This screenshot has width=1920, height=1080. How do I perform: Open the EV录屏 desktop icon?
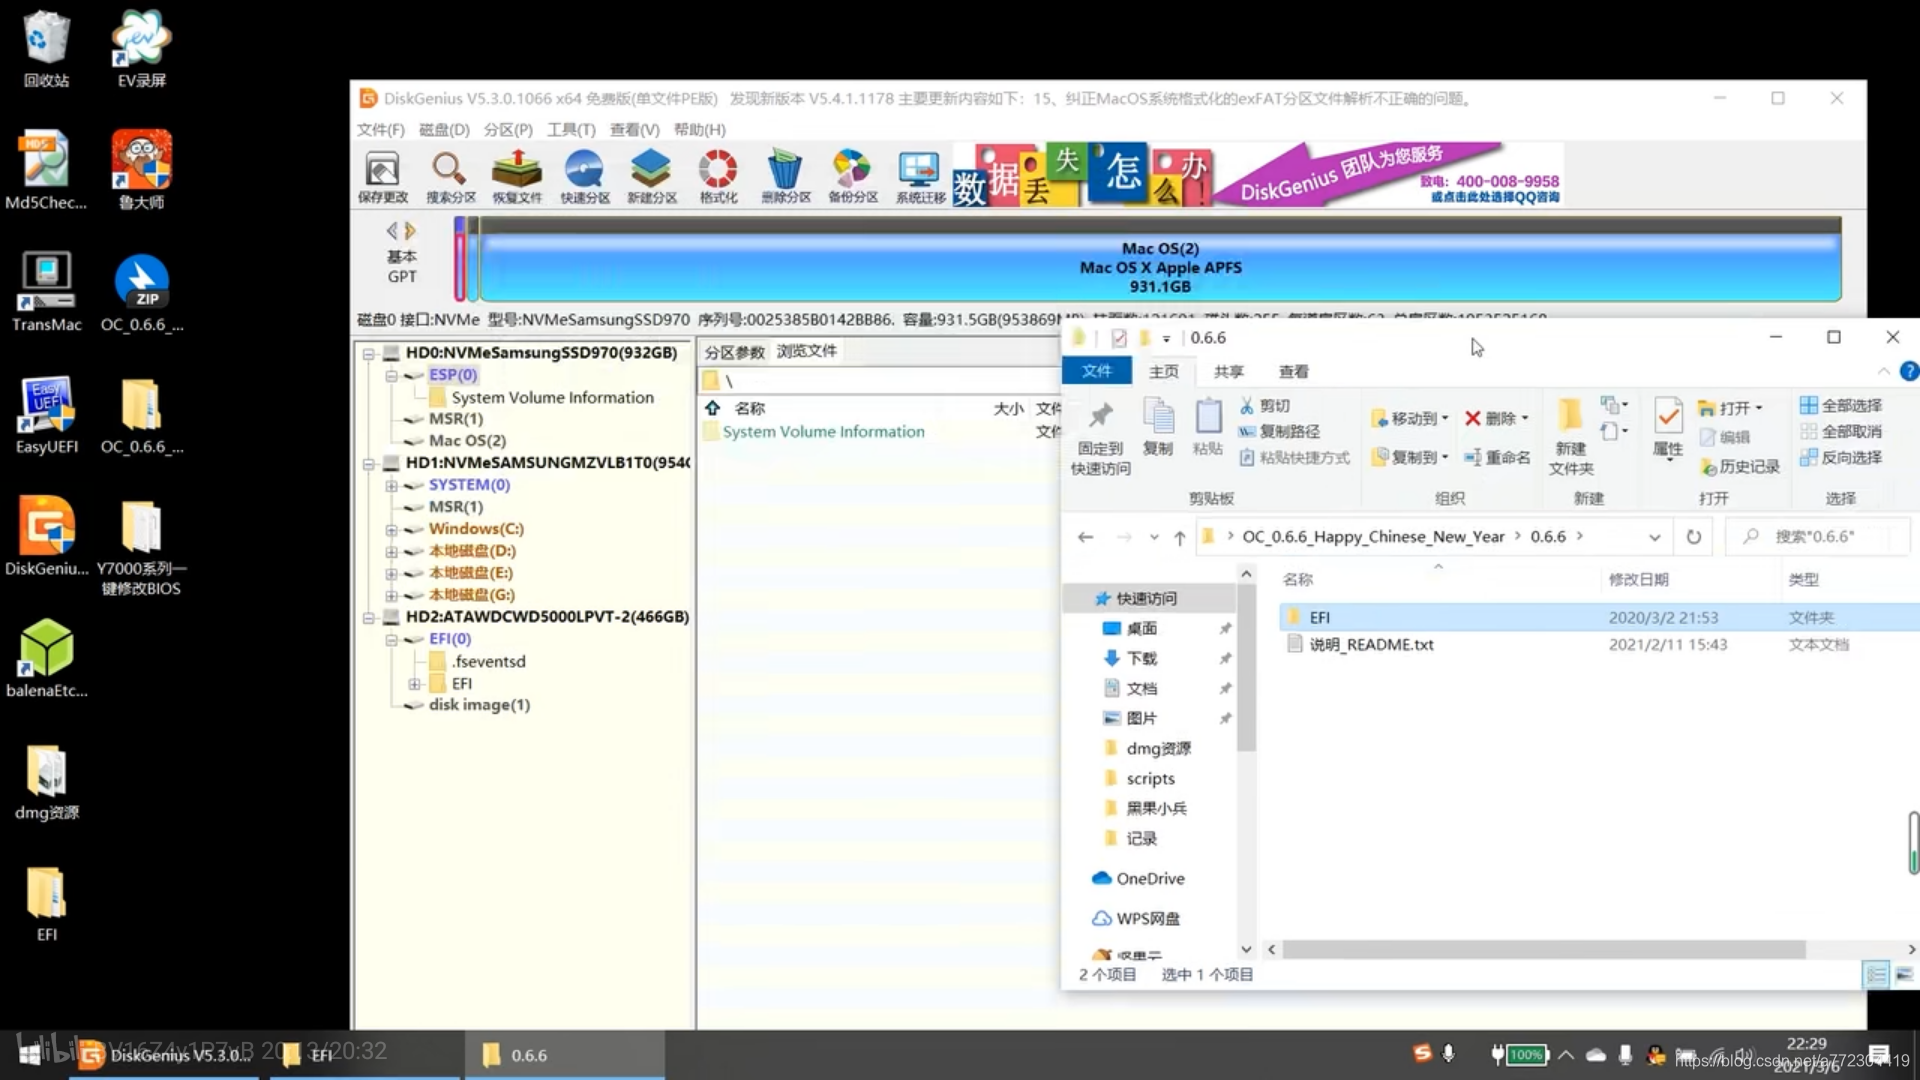[141, 49]
